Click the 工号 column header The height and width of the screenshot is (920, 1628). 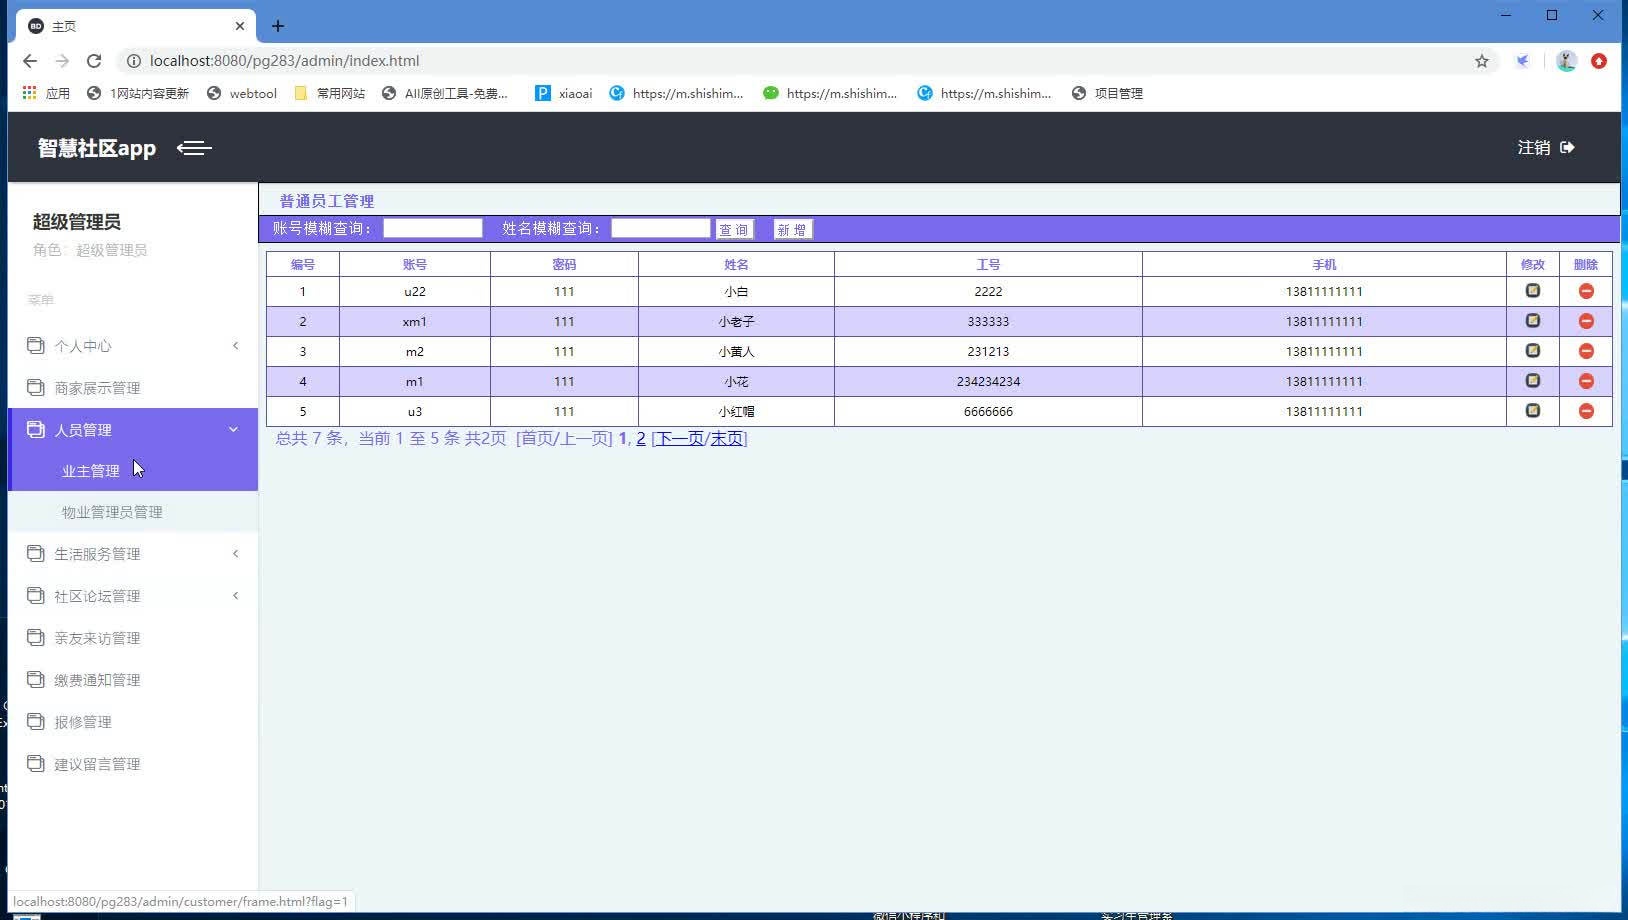pos(988,264)
